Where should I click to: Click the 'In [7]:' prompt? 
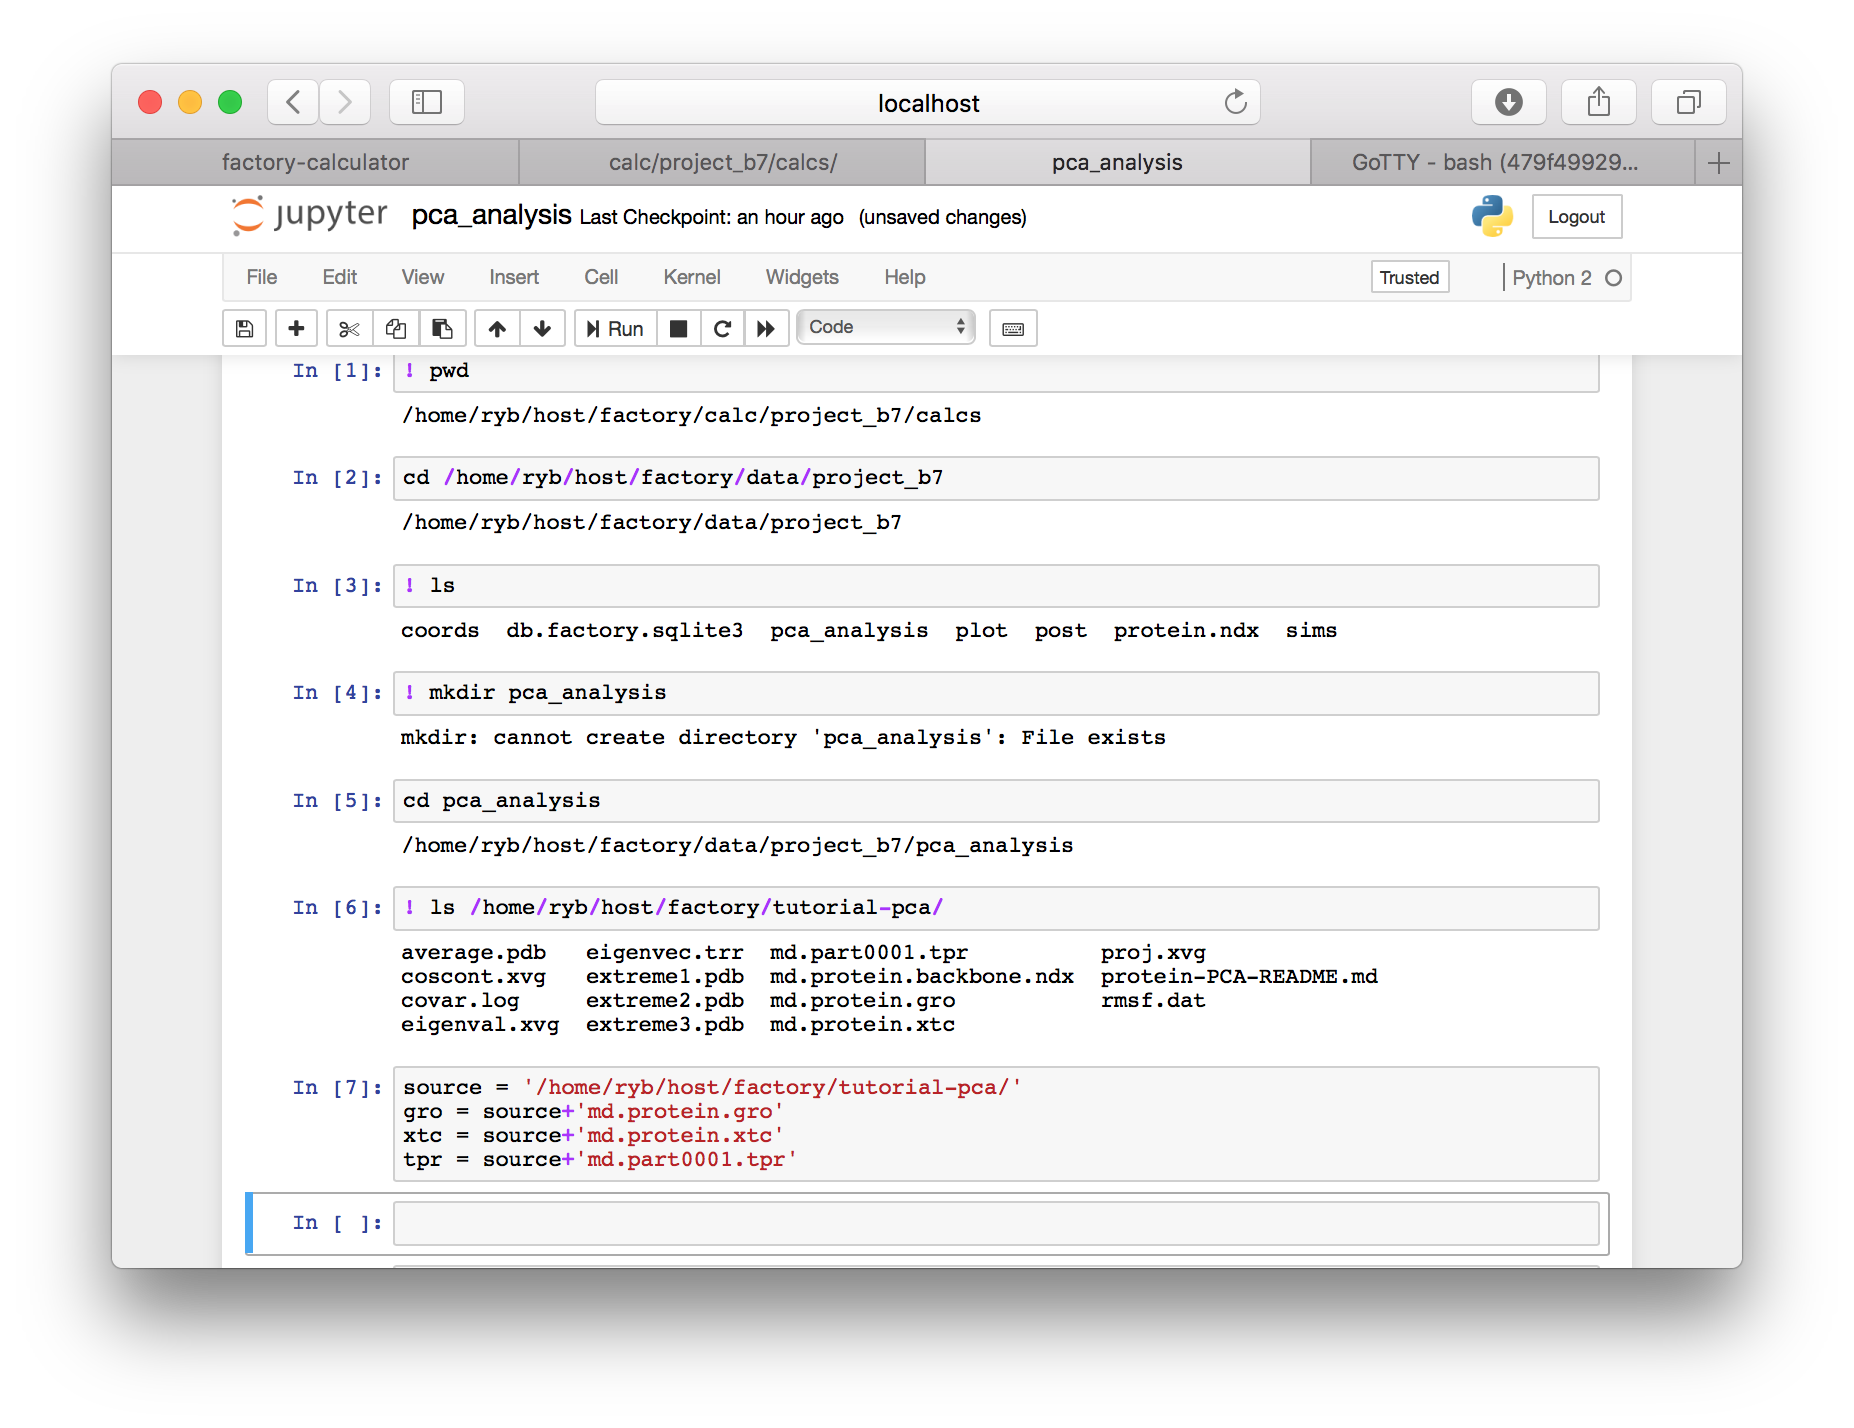point(337,1088)
